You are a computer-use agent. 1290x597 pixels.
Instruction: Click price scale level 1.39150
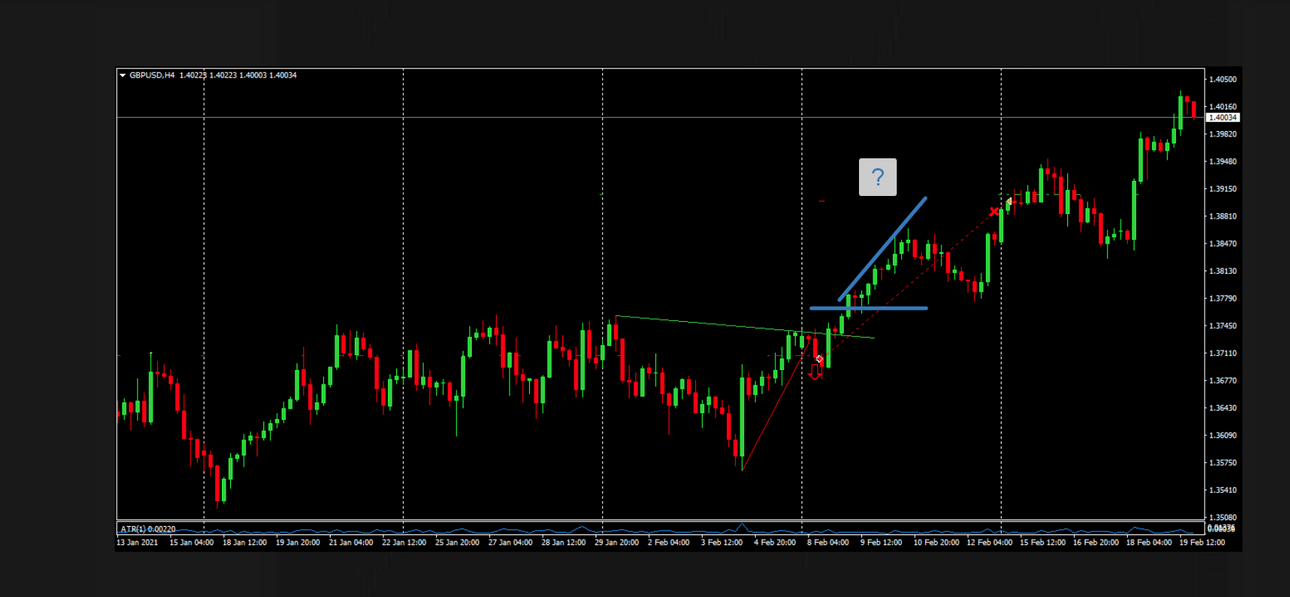point(1223,189)
